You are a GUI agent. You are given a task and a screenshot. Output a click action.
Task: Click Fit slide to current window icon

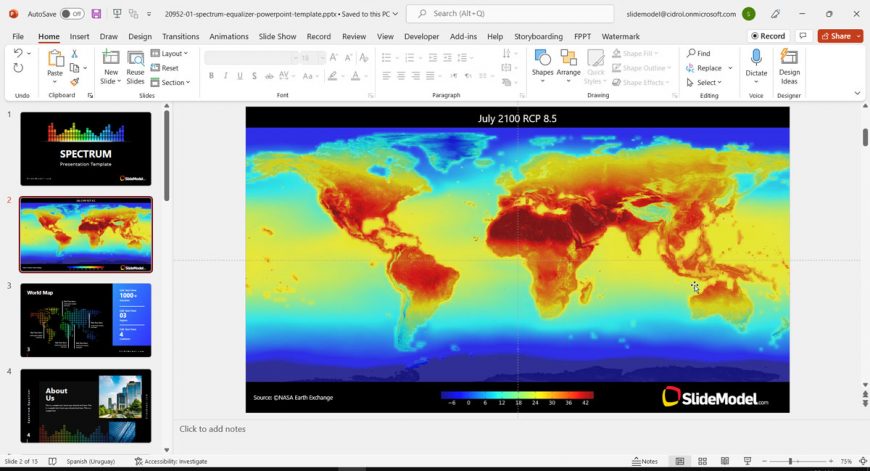click(x=863, y=461)
